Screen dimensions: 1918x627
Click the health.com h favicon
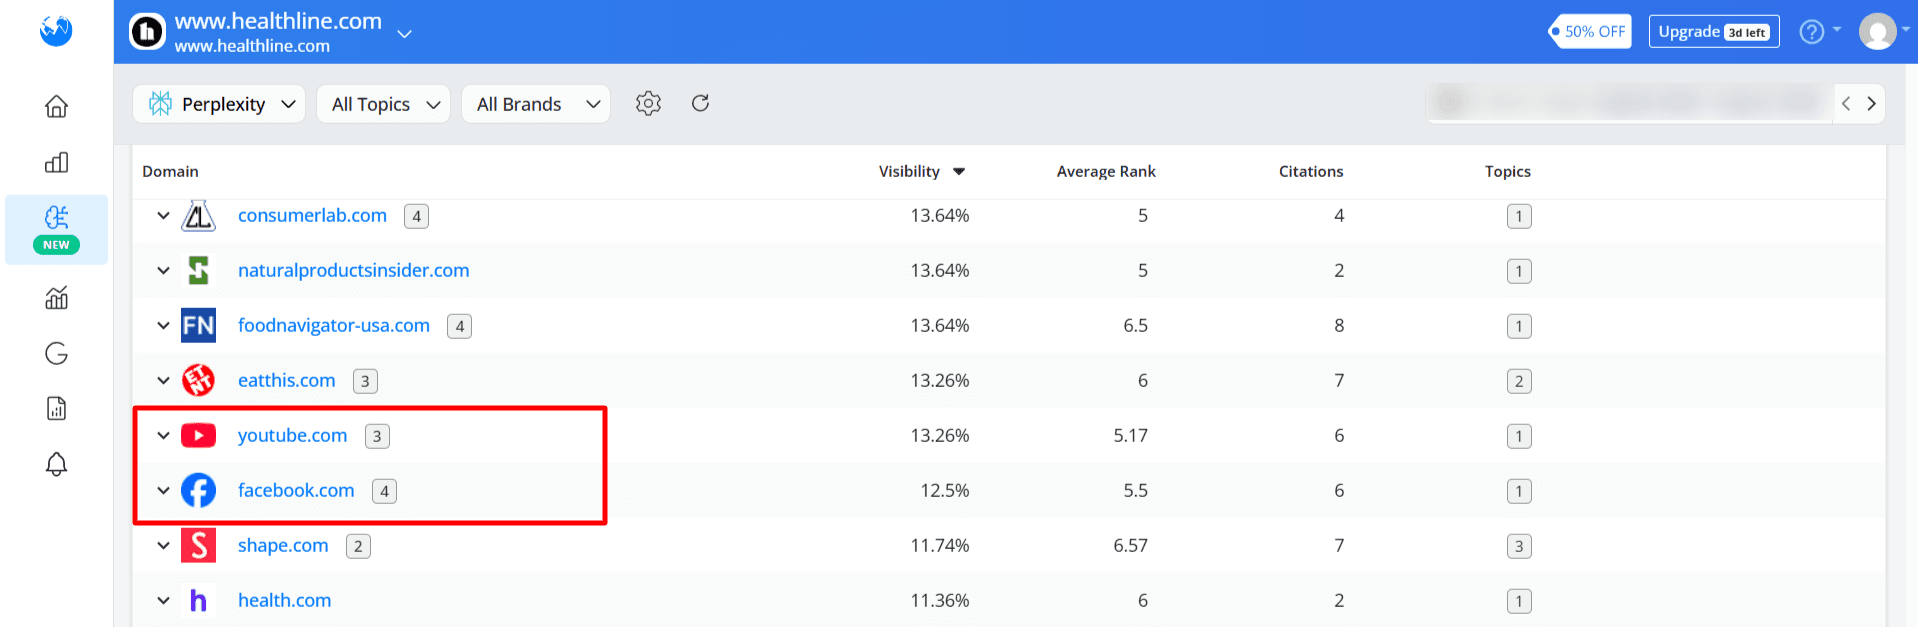tap(198, 600)
